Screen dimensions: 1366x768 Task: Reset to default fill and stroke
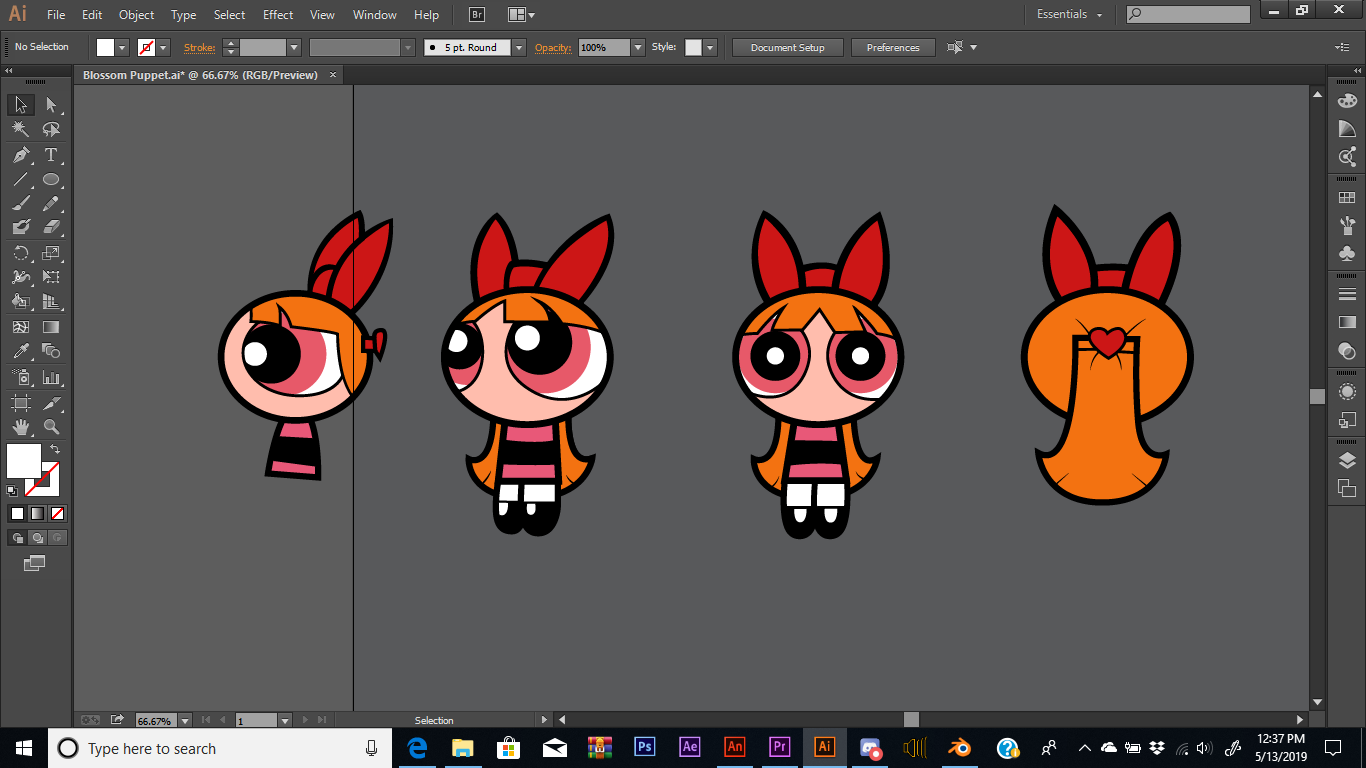pos(12,491)
